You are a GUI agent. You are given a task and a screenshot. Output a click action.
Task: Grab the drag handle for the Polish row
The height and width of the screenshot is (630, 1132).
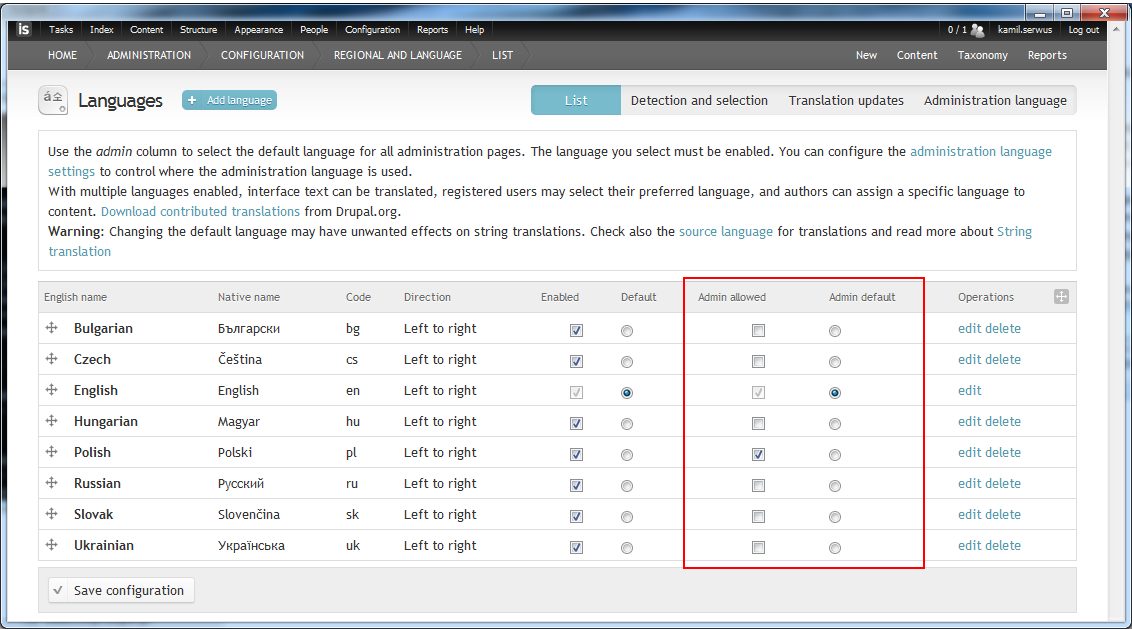tap(52, 452)
